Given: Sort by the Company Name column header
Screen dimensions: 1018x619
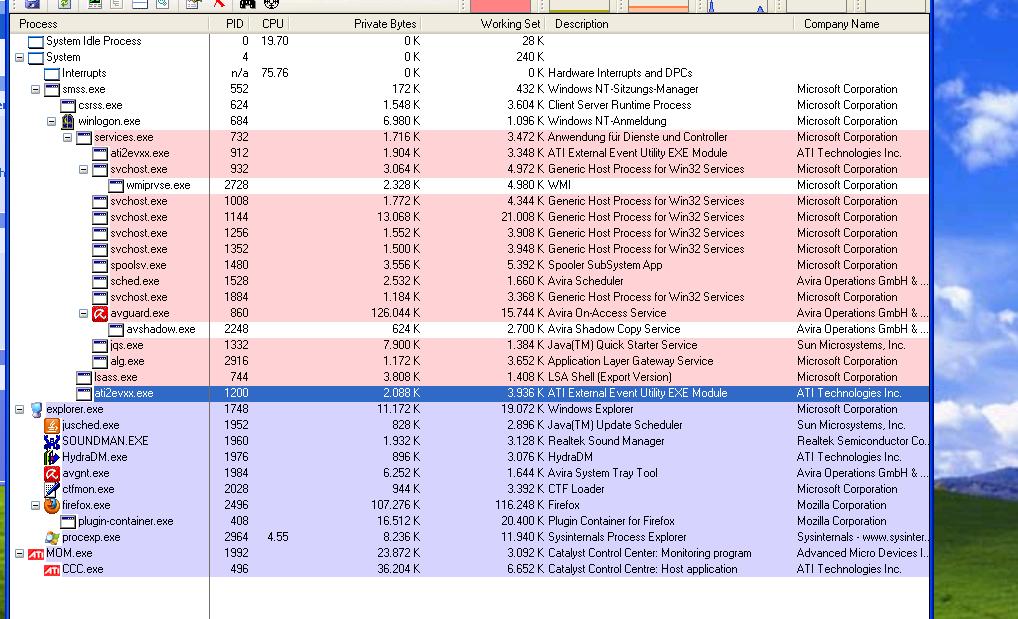Looking at the screenshot, I should click(x=862, y=24).
